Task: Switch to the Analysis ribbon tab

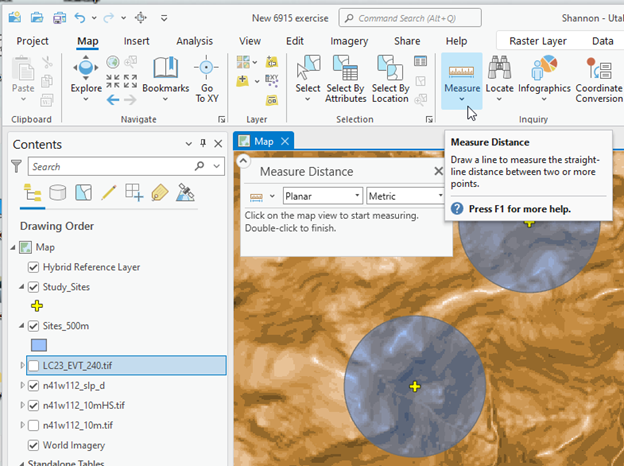Action: [194, 41]
